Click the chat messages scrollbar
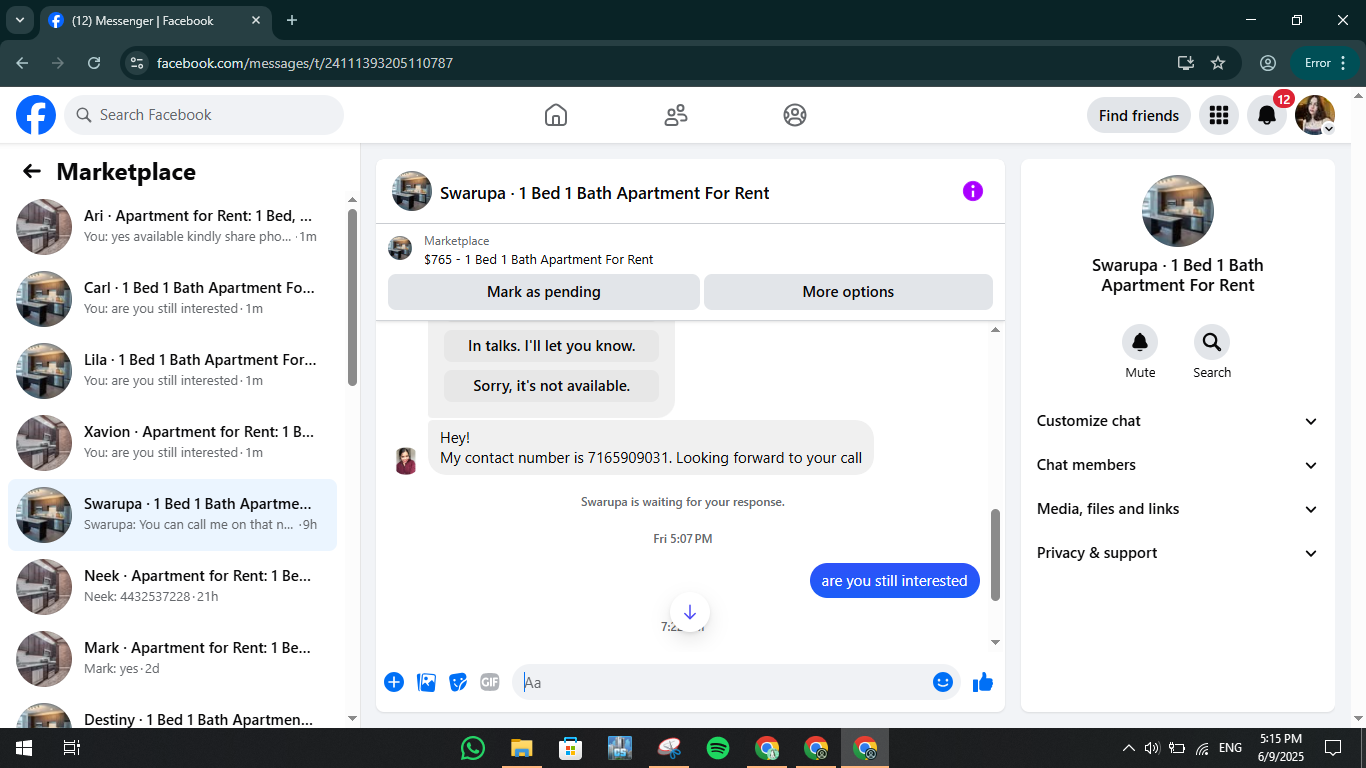This screenshot has height=768, width=1366. (x=995, y=555)
